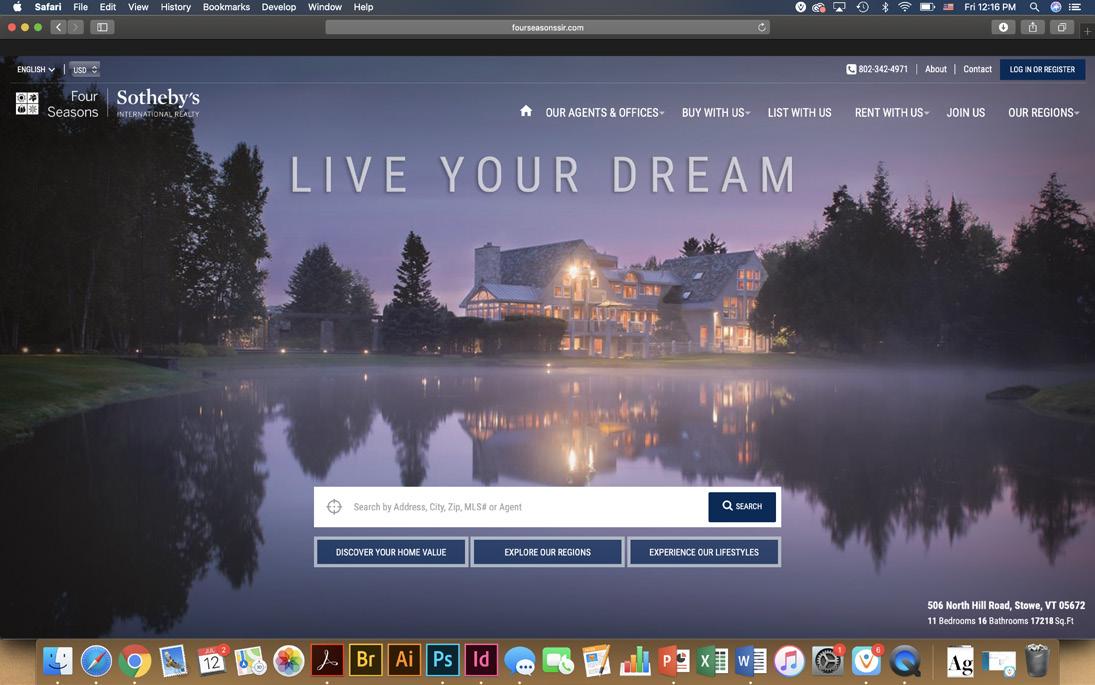1095x685 pixels.
Task: Open Microsoft Excel from the dock
Action: pyautogui.click(x=712, y=661)
